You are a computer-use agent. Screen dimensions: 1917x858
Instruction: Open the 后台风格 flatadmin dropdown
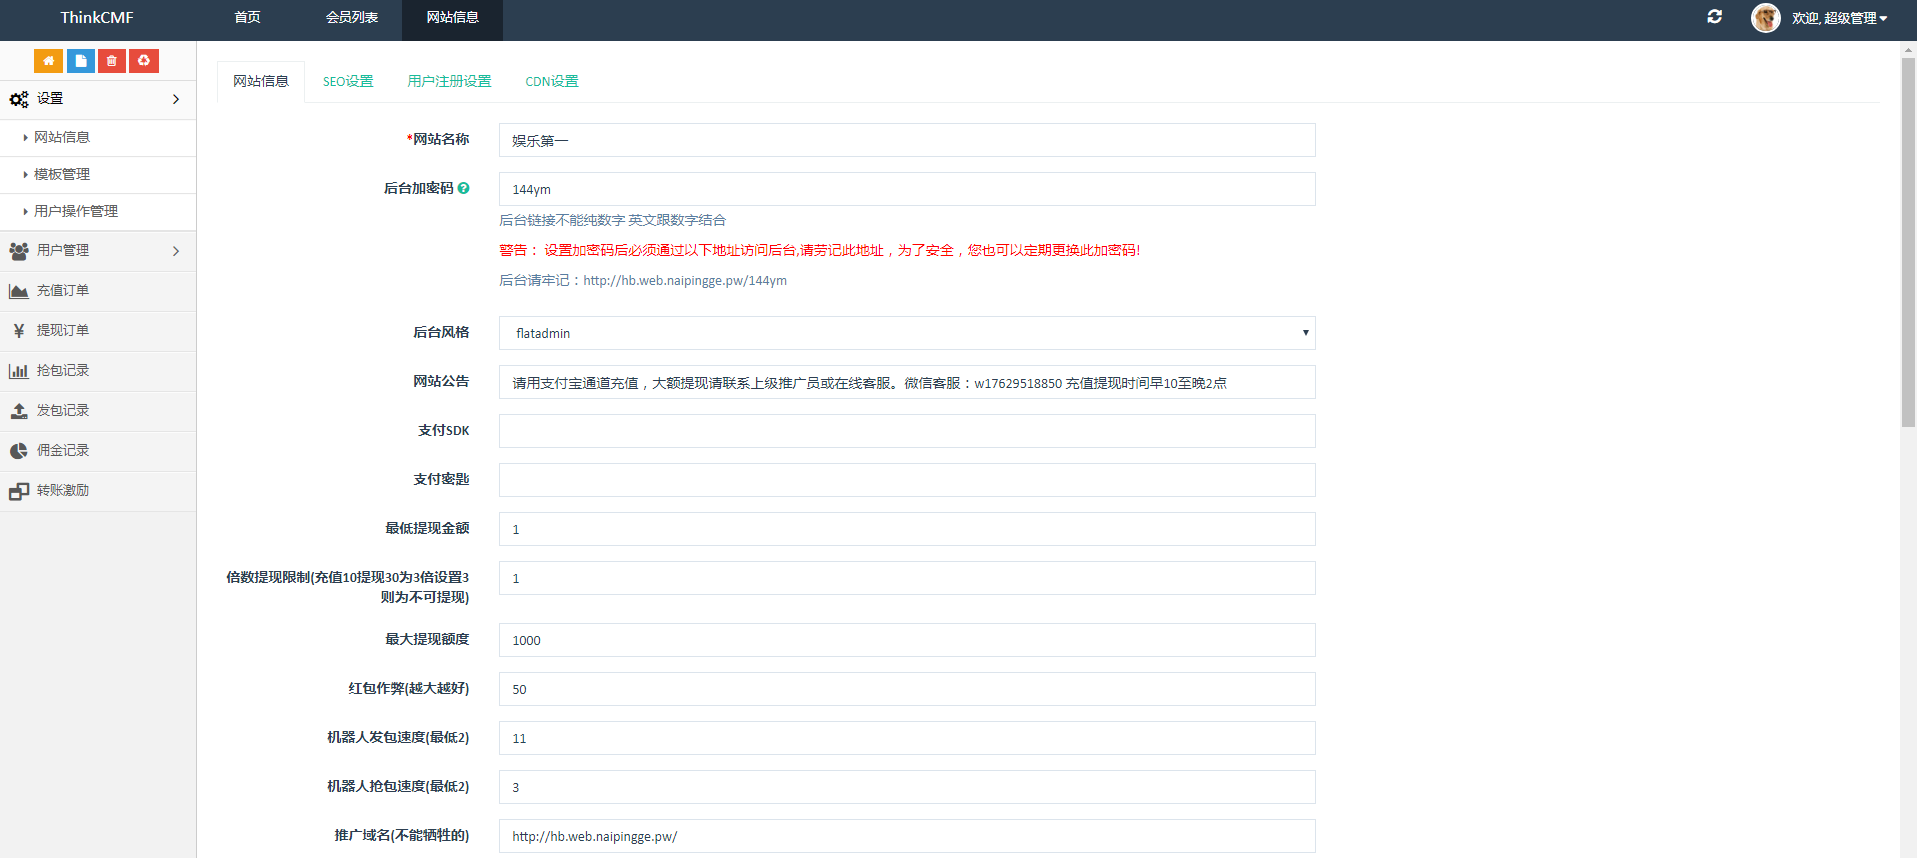tap(906, 333)
